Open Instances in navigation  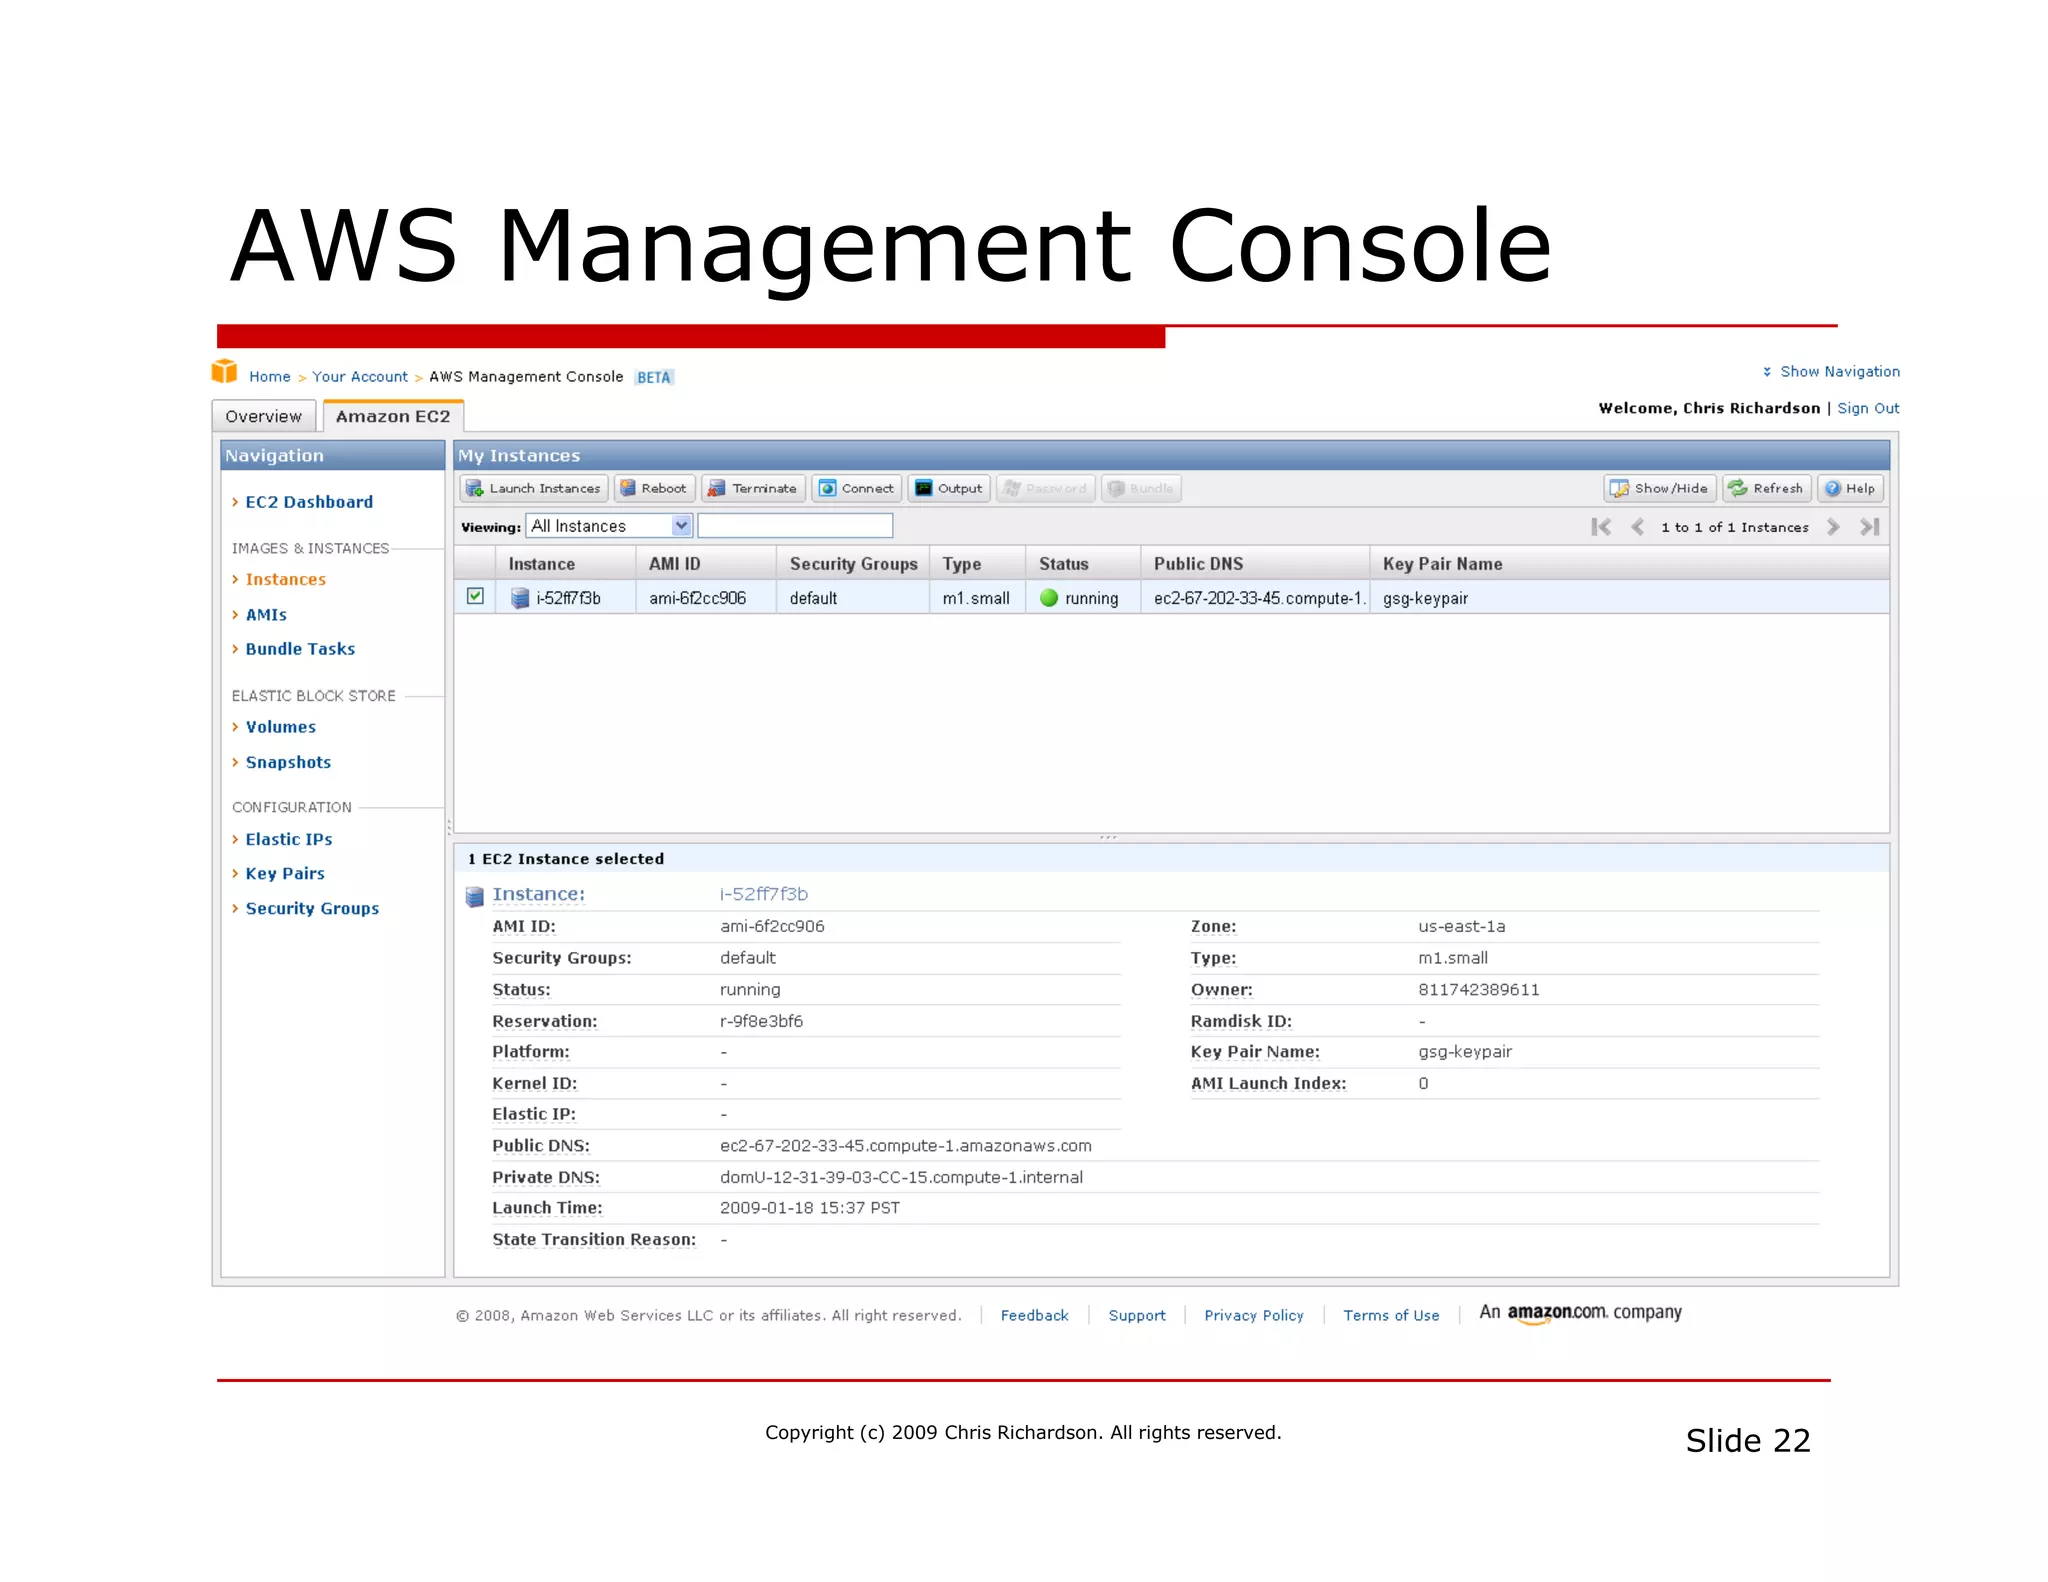tap(286, 579)
